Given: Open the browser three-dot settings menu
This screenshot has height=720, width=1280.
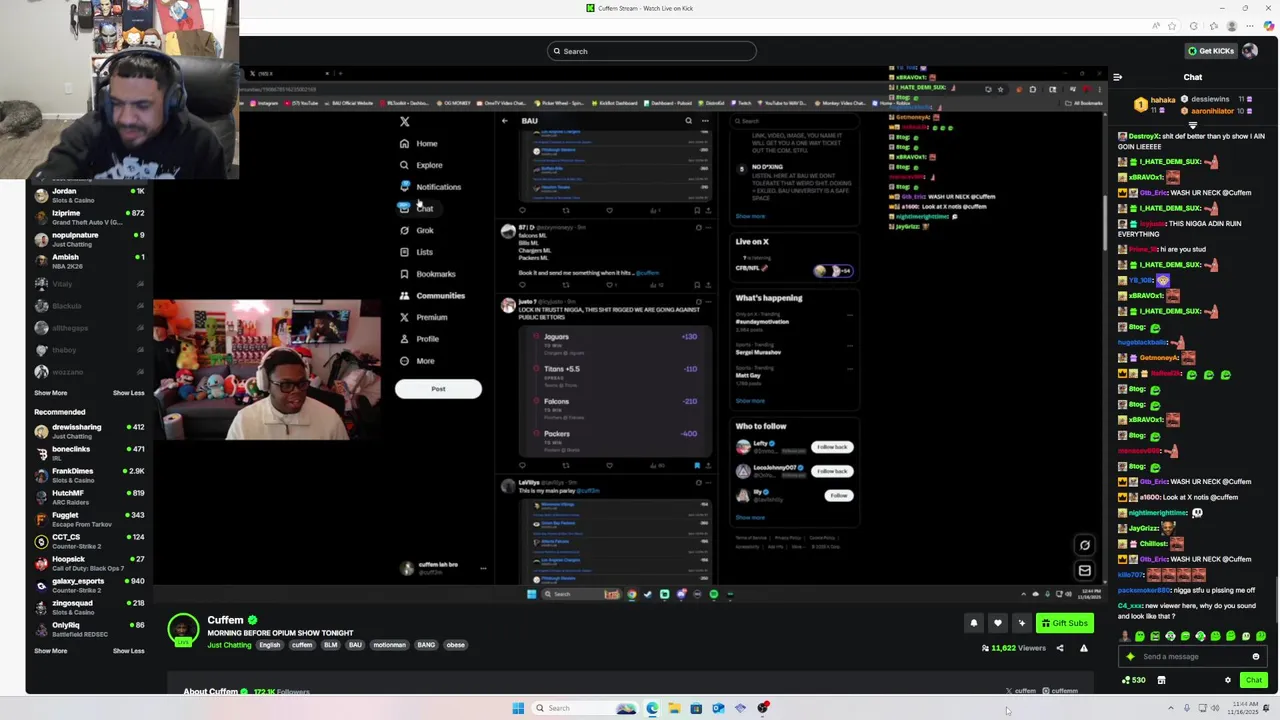Looking at the screenshot, I should [x=1248, y=26].
